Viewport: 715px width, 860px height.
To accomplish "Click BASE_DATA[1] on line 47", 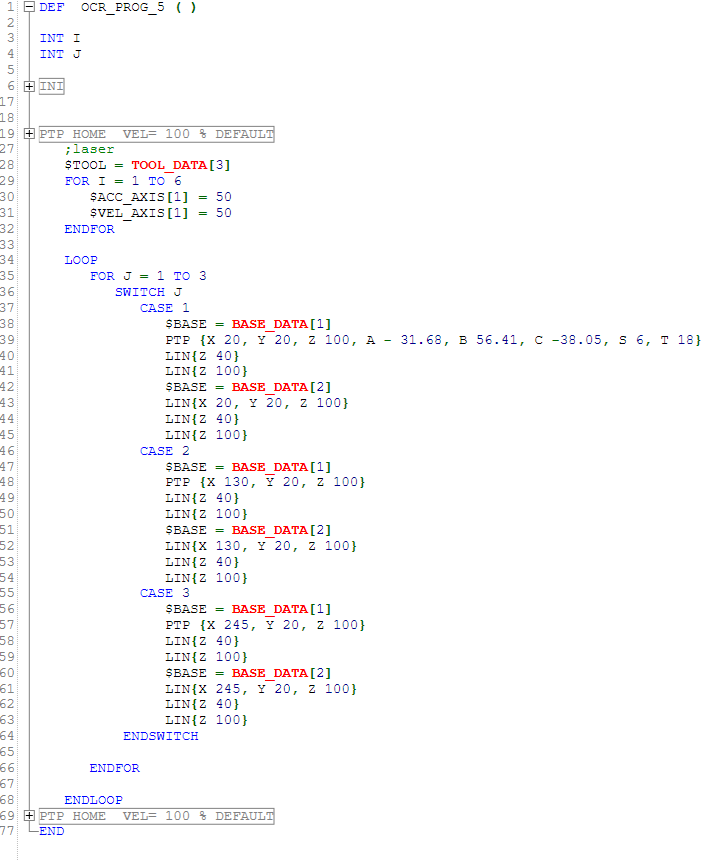I will pyautogui.click(x=281, y=467).
